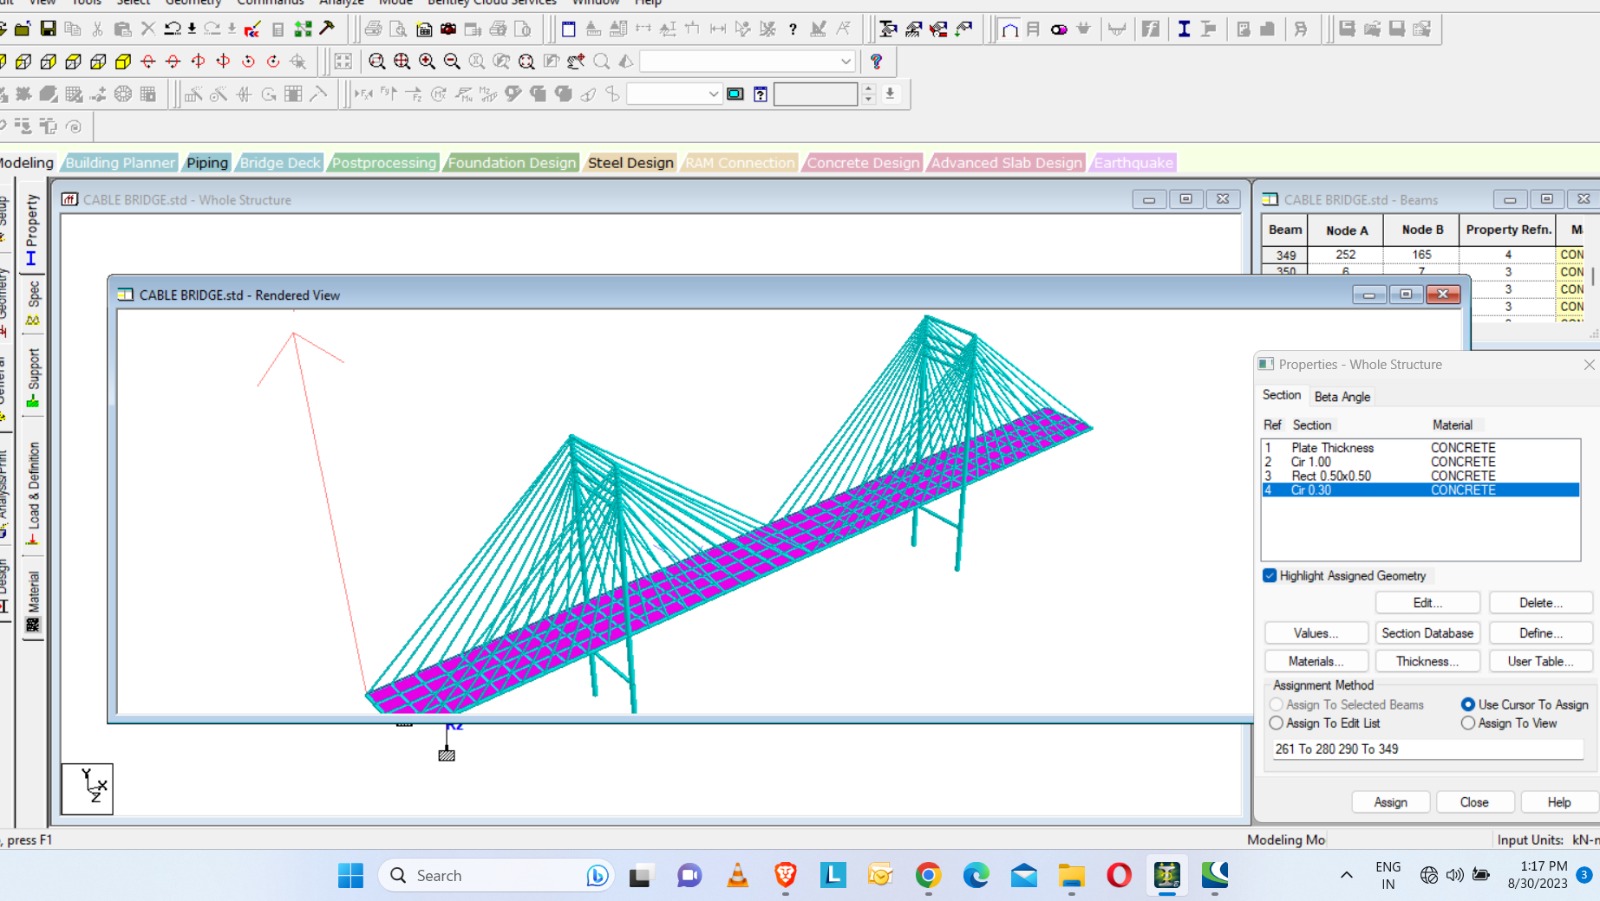Screen dimensions: 1600x901
Task: Expand the load case dropdown
Action: point(713,94)
